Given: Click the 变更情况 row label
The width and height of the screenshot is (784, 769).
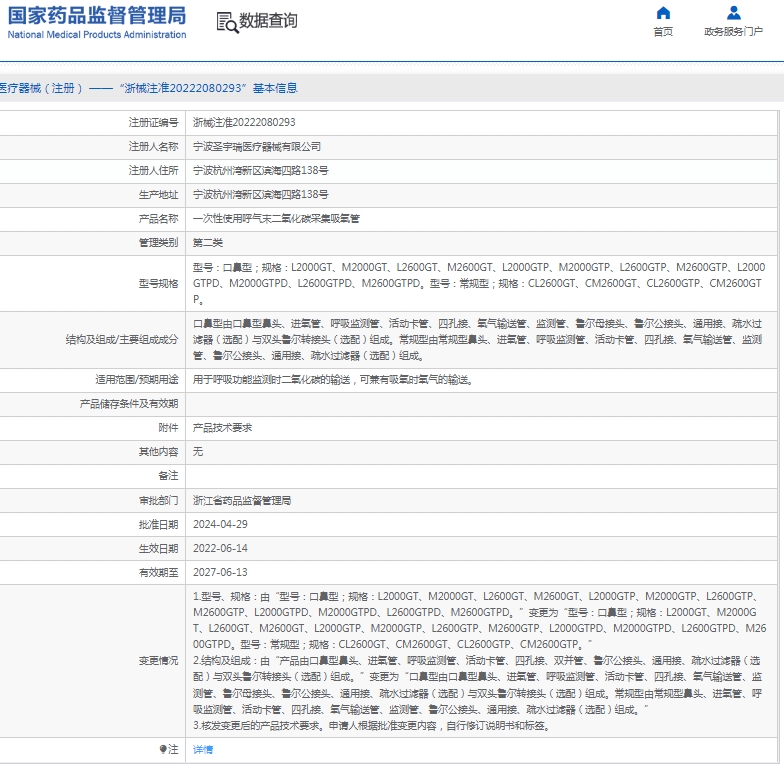Looking at the screenshot, I should [158, 660].
